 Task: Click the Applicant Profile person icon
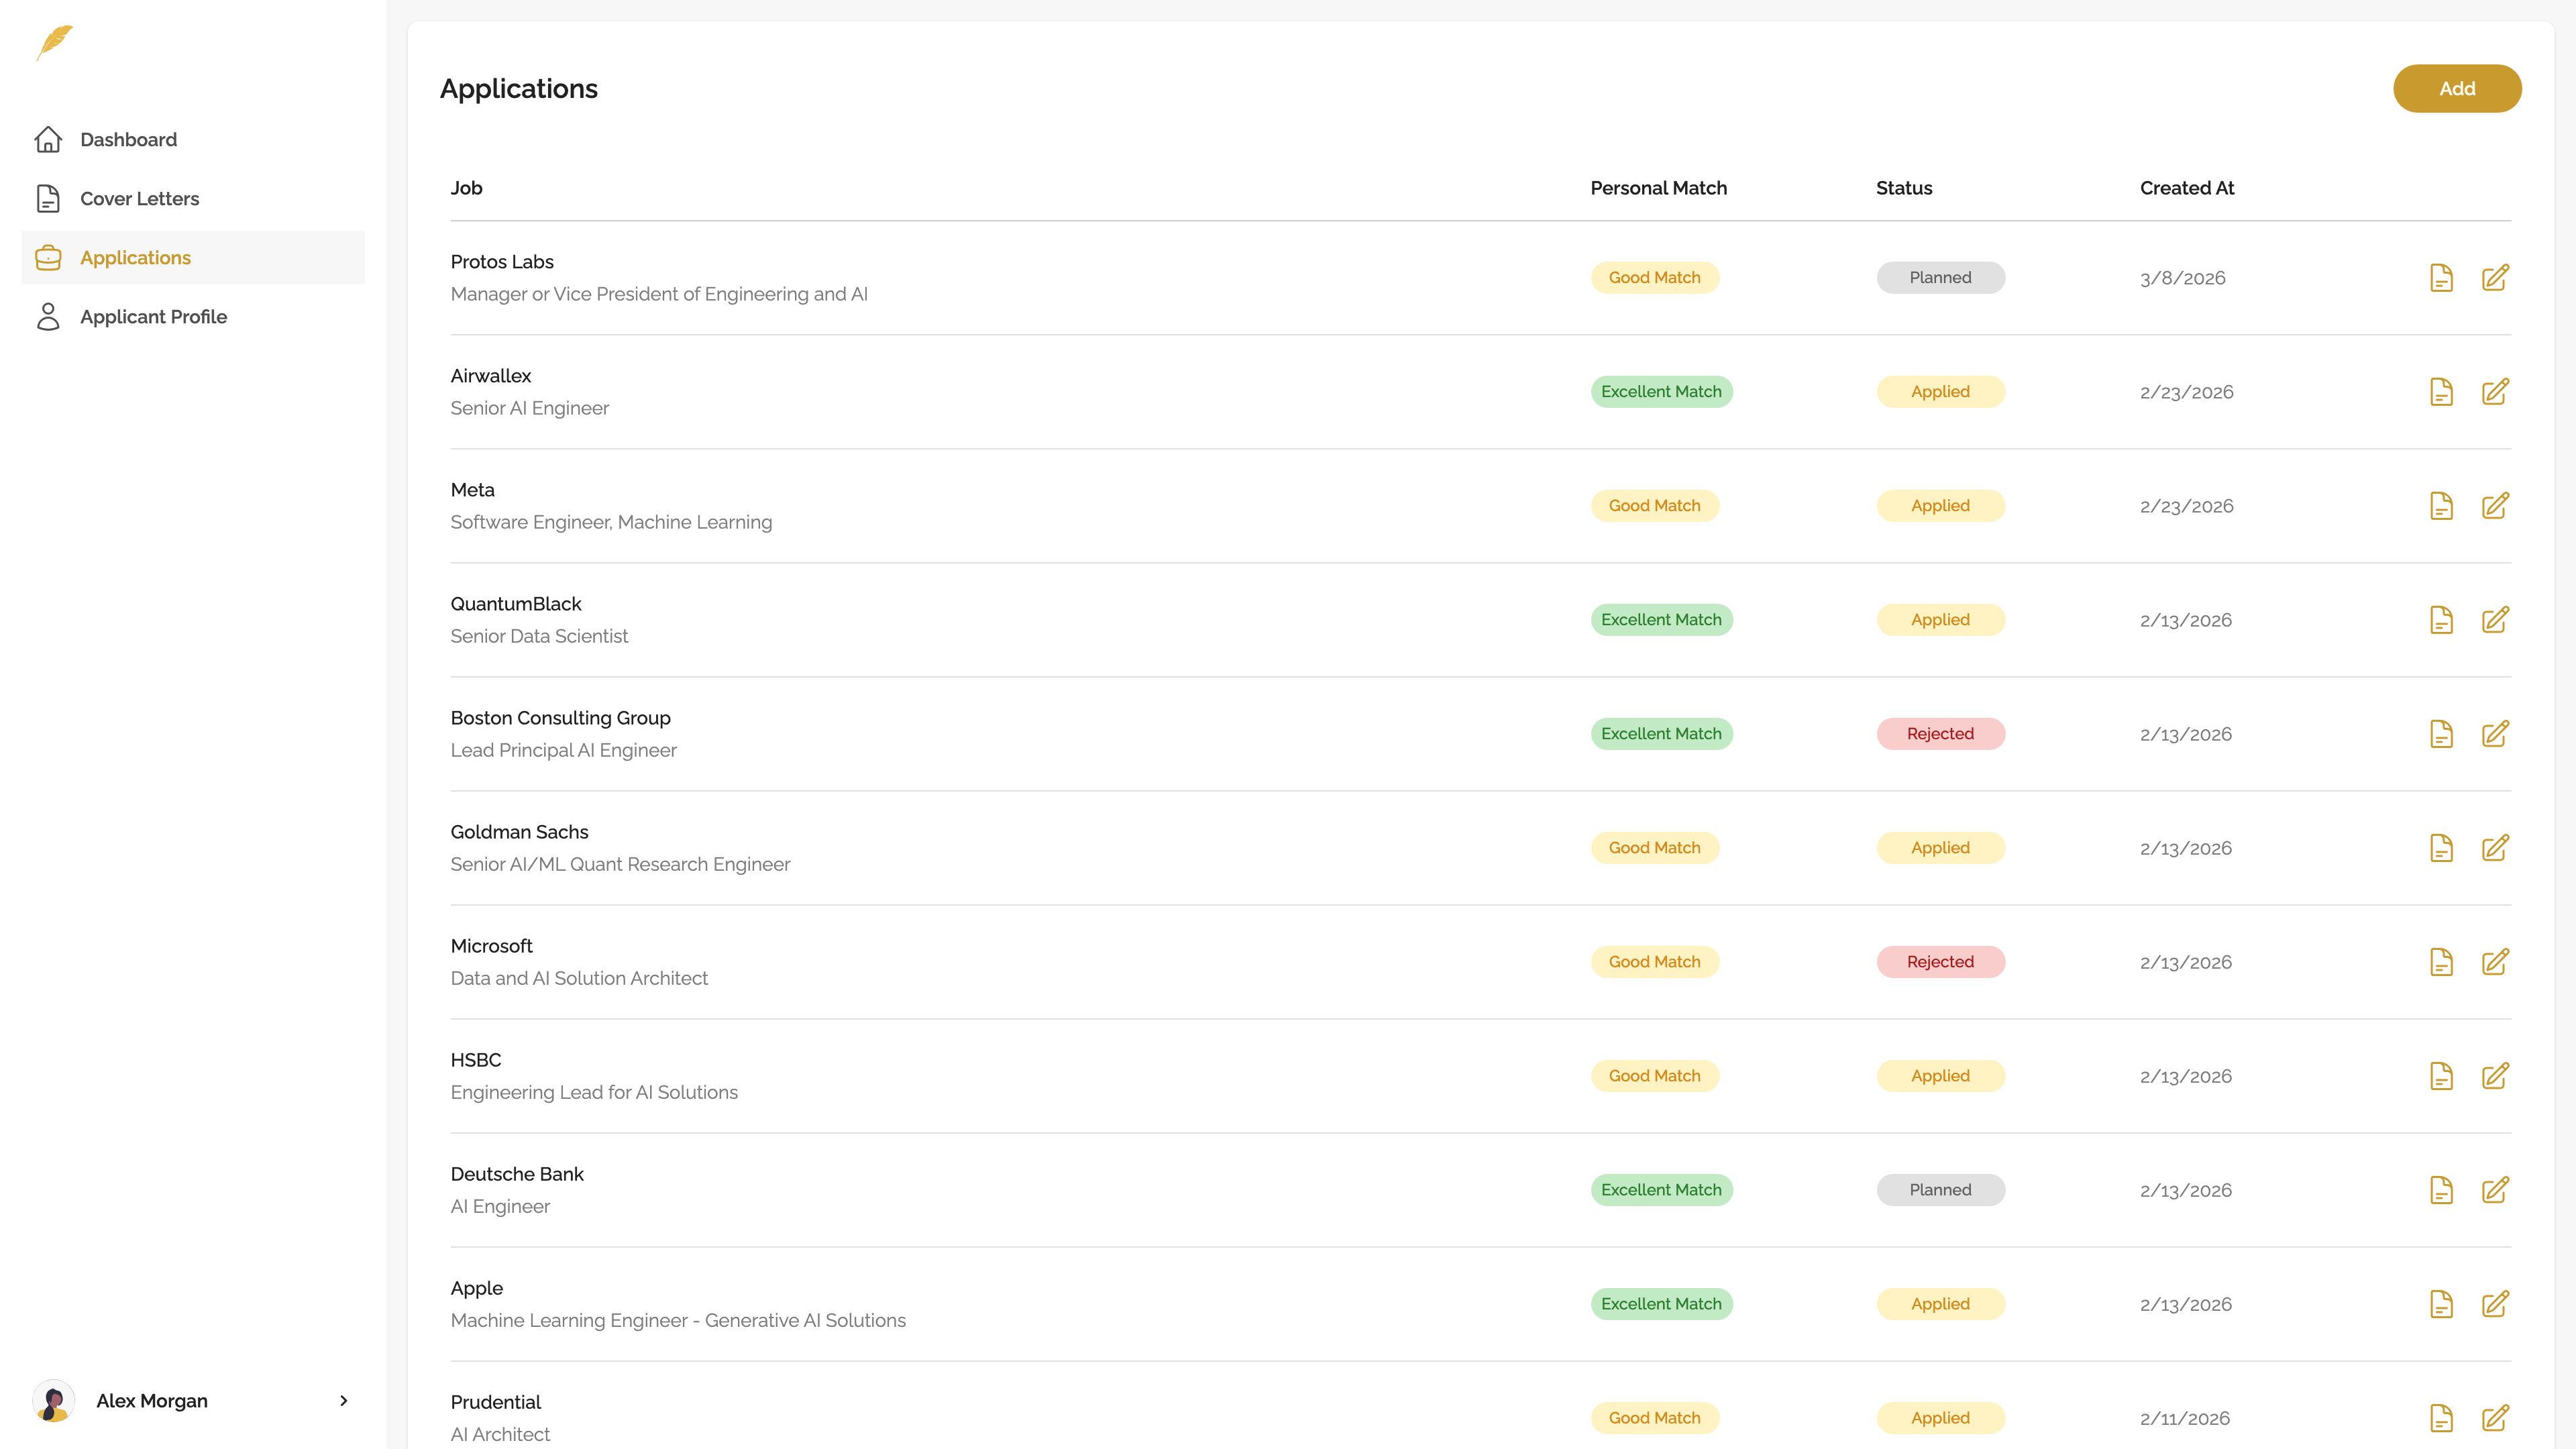pyautogui.click(x=48, y=317)
